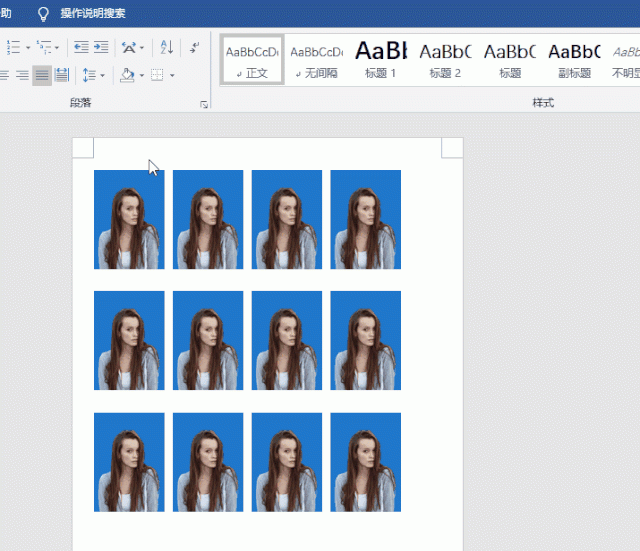Viewport: 640px width, 551px height.
Task: Click the 操作说明搜索 search box
Action: 93,13
